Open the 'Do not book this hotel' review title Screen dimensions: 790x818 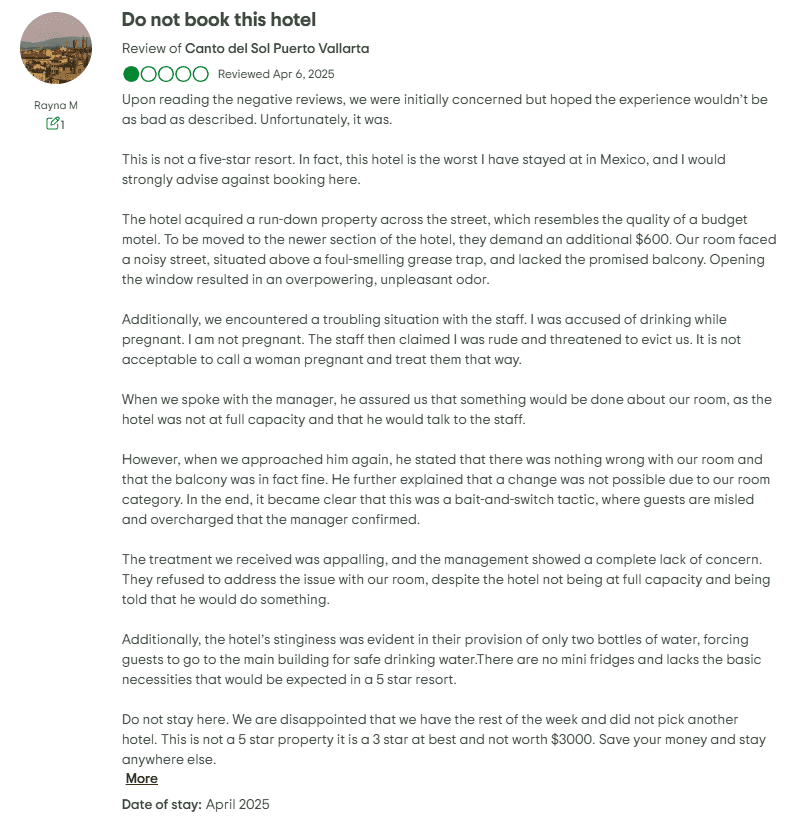pos(218,19)
